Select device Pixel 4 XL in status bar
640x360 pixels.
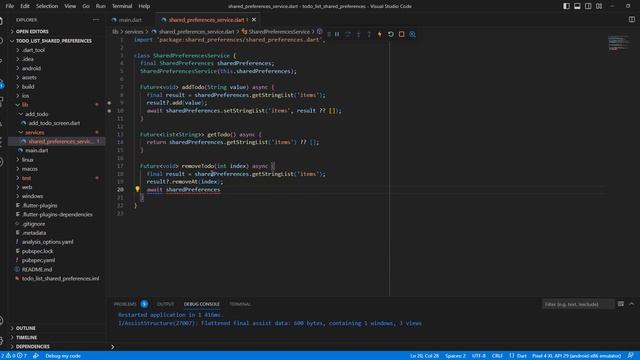pos(576,356)
